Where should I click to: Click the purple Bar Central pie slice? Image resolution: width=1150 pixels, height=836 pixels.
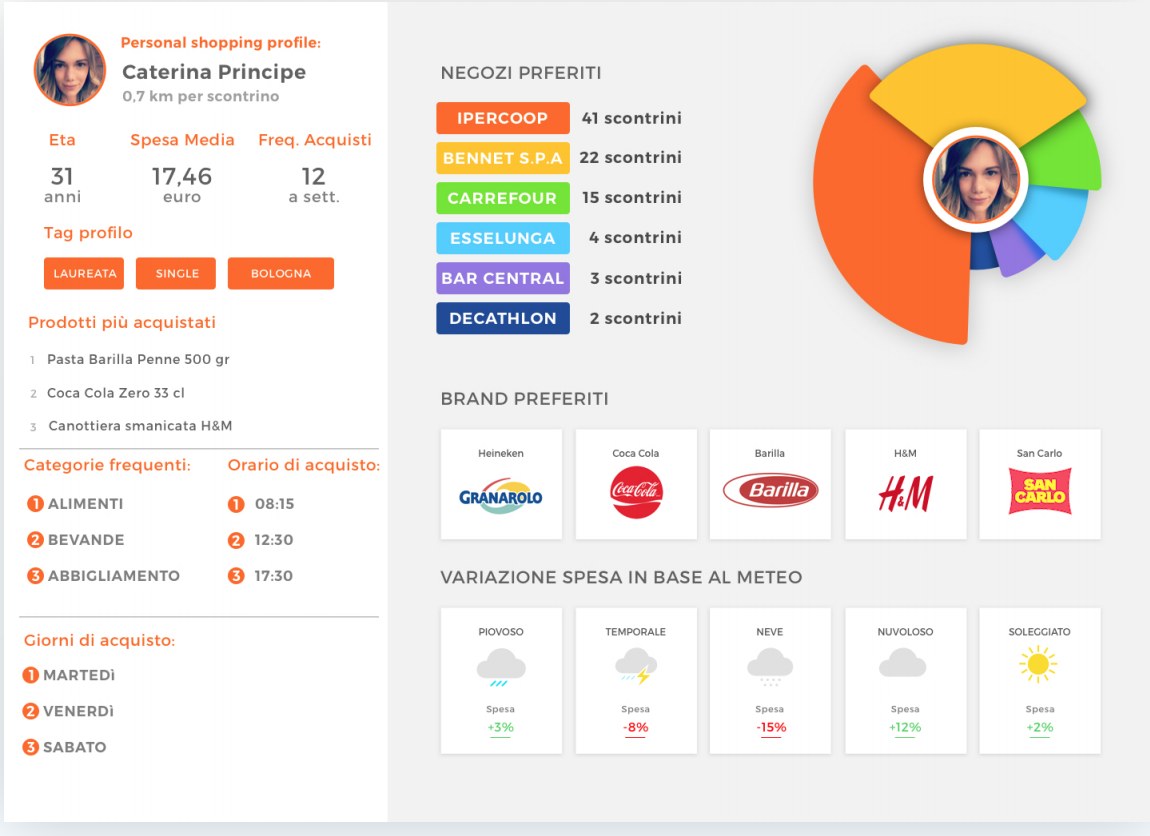(x=1016, y=251)
